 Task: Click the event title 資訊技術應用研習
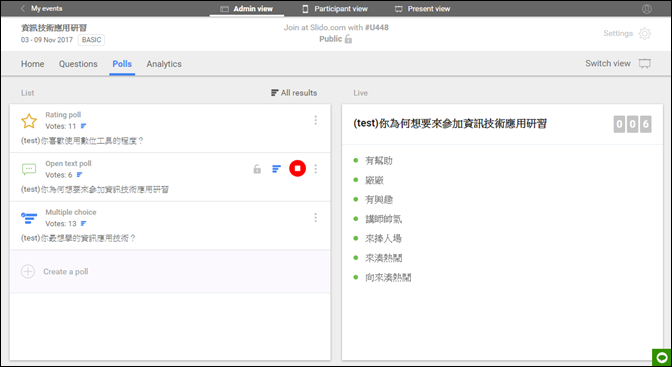coord(54,28)
